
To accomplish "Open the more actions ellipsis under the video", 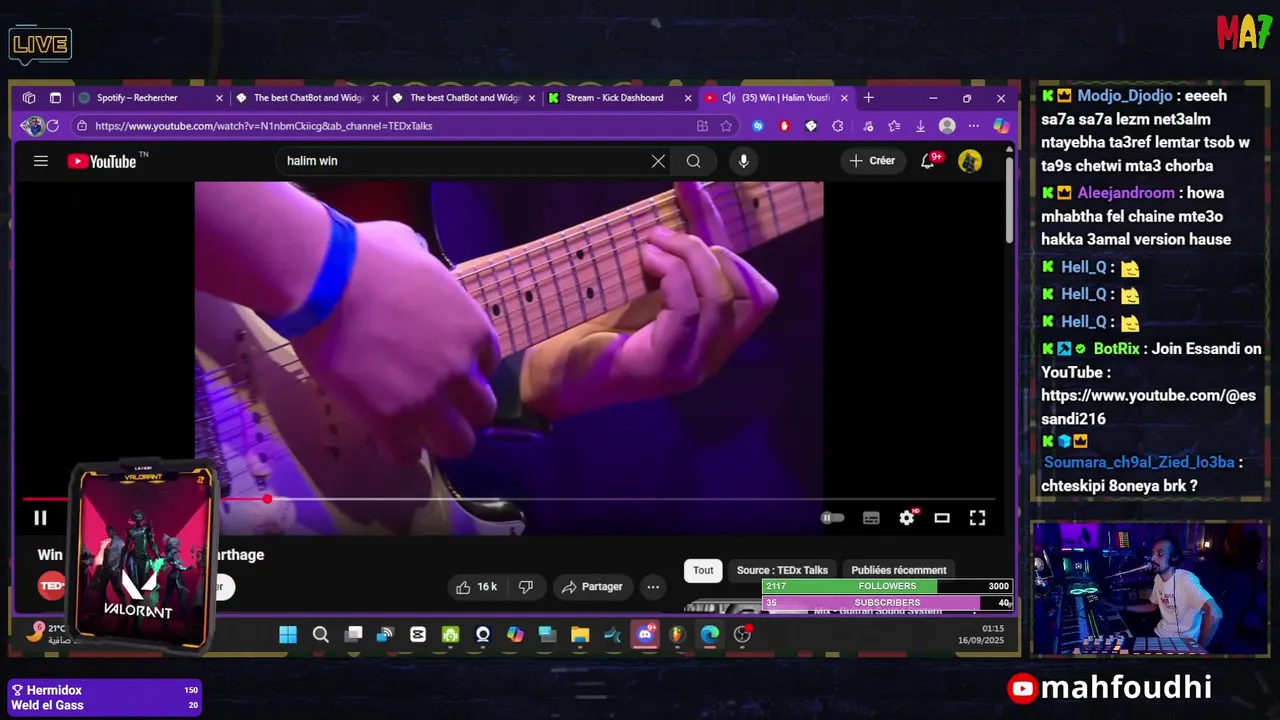I will pos(653,587).
